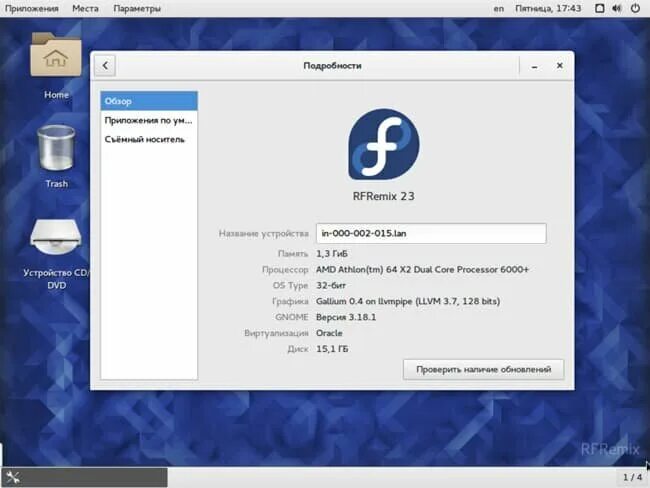The height and width of the screenshot is (488, 650).
Task: Click the virtualization value Oracle
Action: point(329,333)
